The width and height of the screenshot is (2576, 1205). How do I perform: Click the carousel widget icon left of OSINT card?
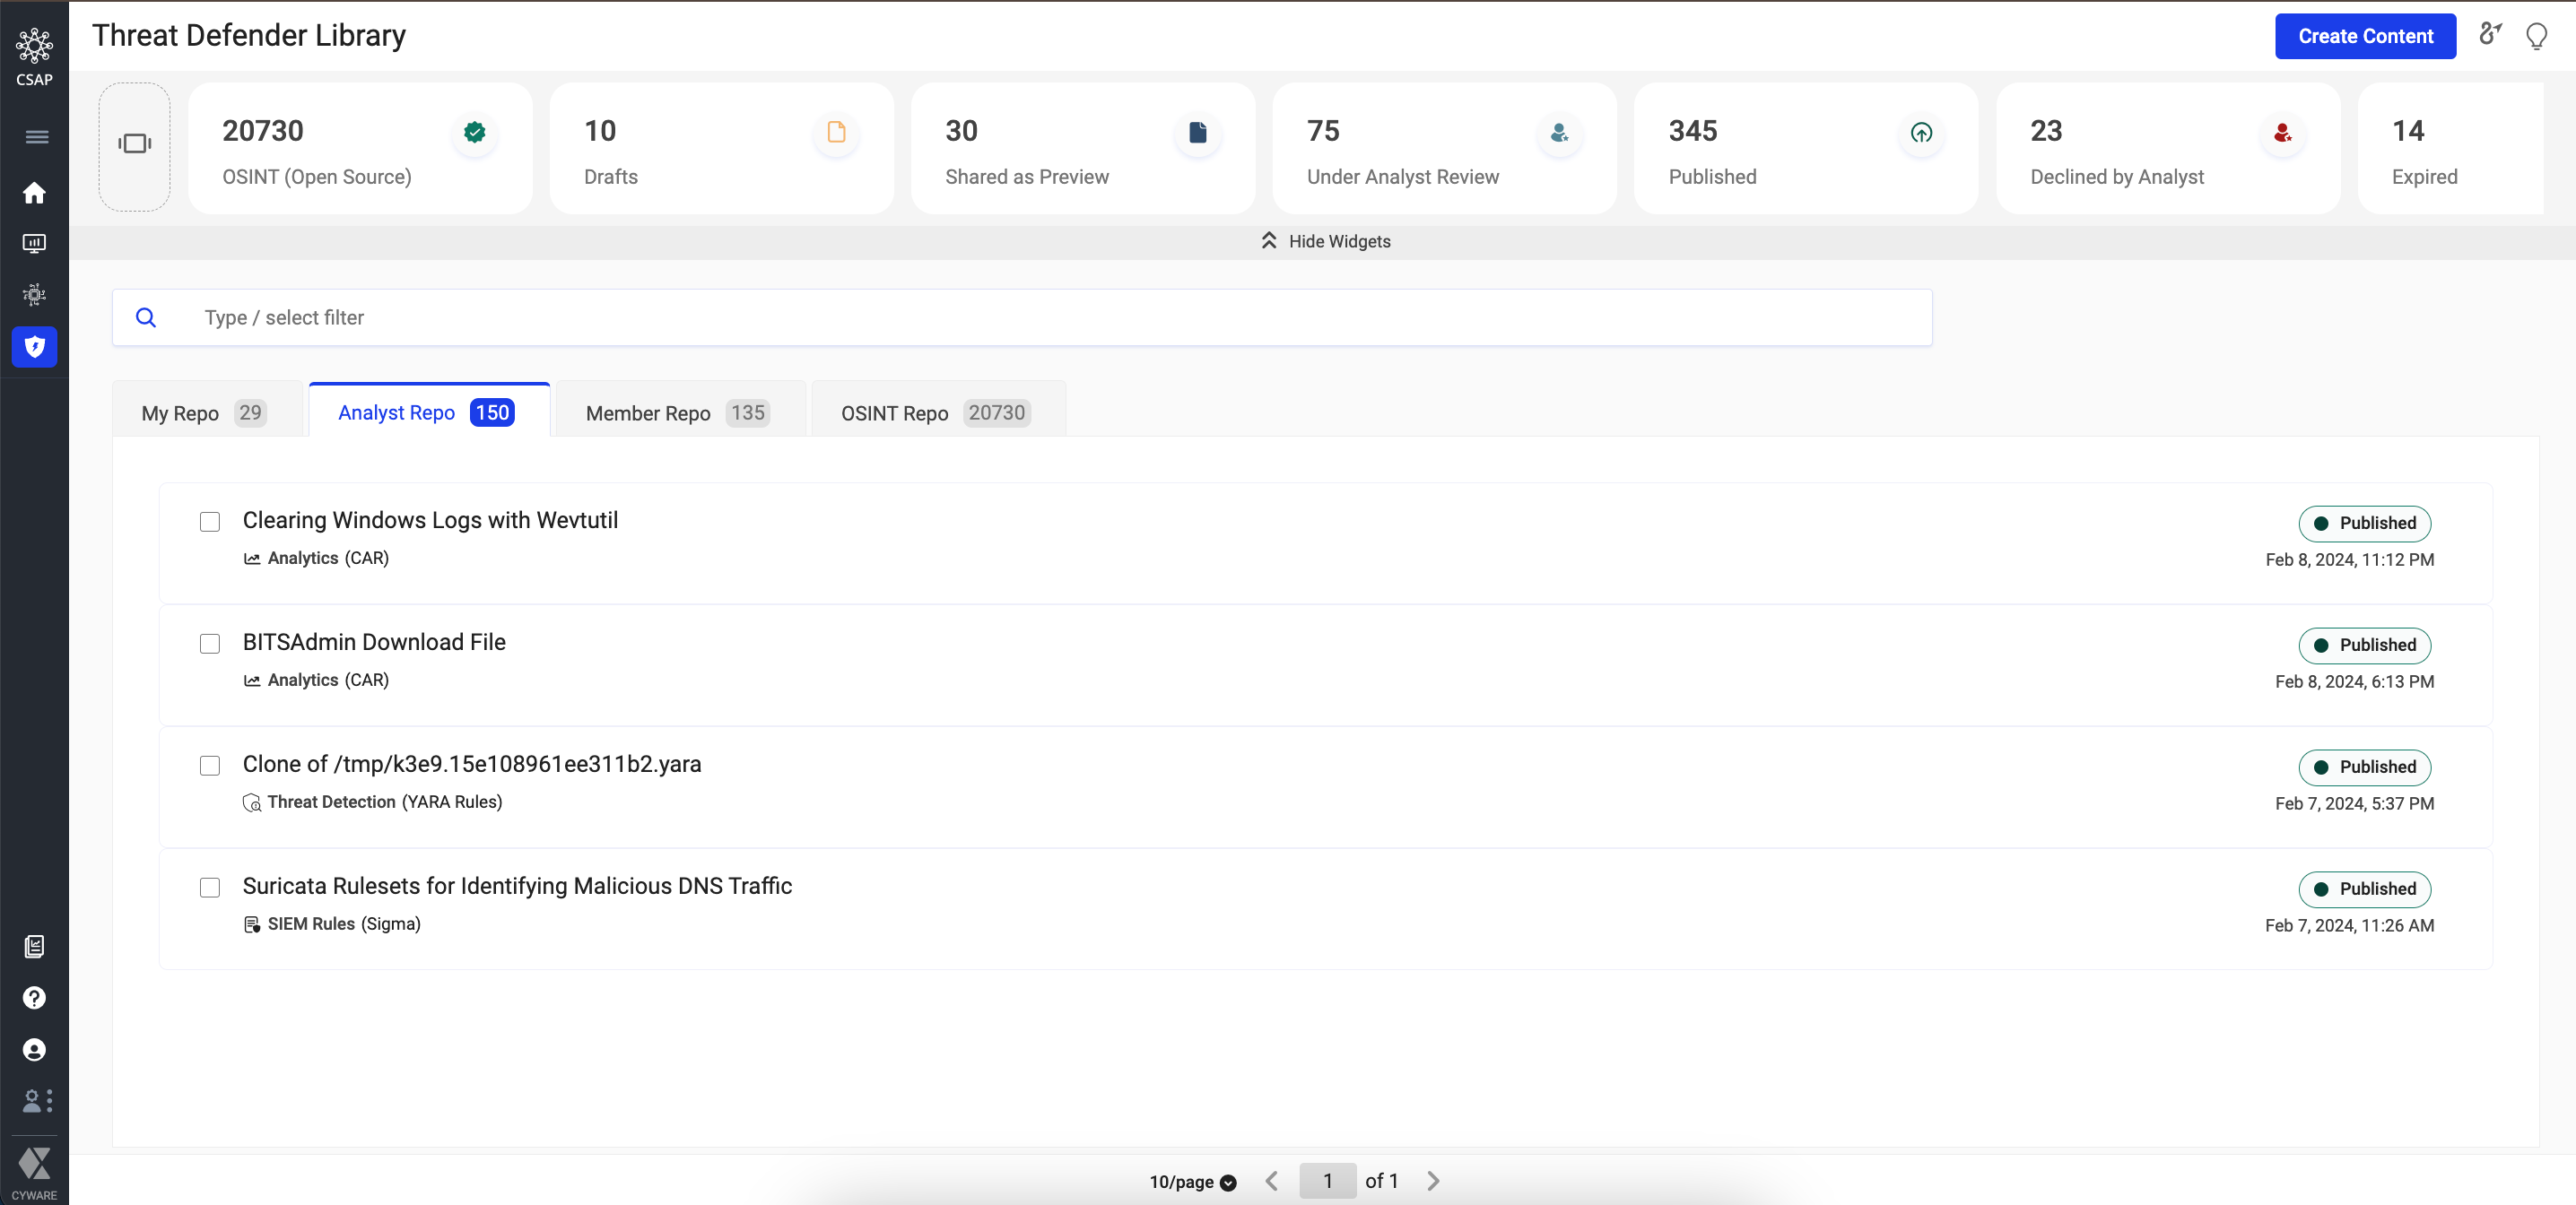[134, 144]
